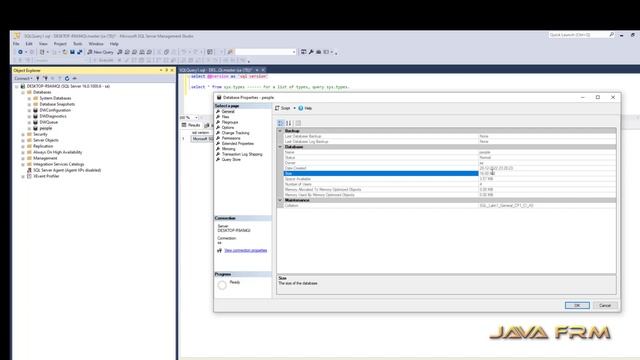The image size is (640, 360).
Task: Click the Categorized view icon in property grid
Action: click(281, 123)
